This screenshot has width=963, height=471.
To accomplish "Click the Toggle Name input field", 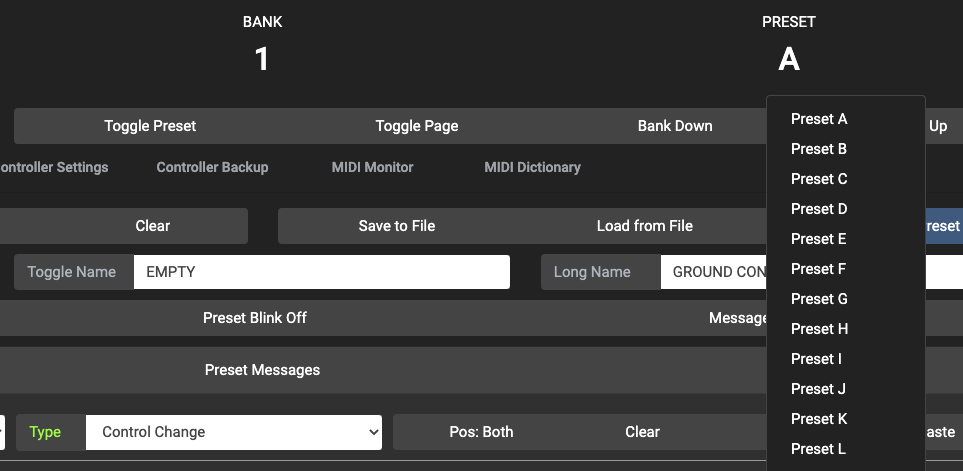I will pos(321,272).
